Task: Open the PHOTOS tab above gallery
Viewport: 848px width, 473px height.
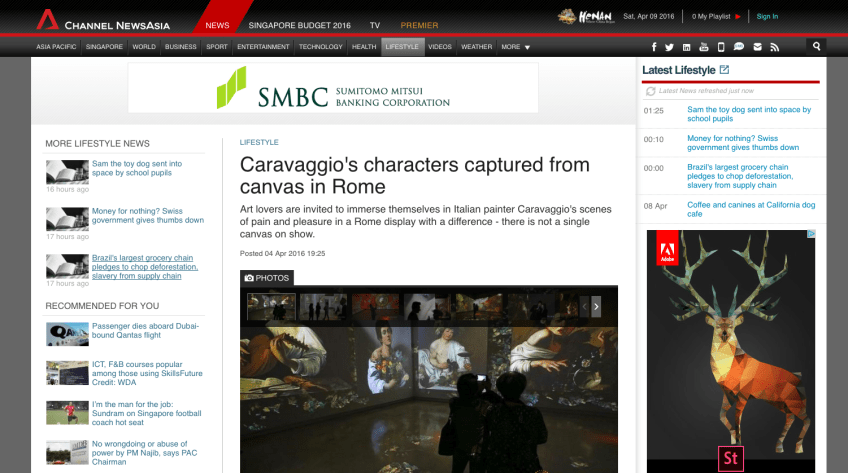Action: [267, 278]
